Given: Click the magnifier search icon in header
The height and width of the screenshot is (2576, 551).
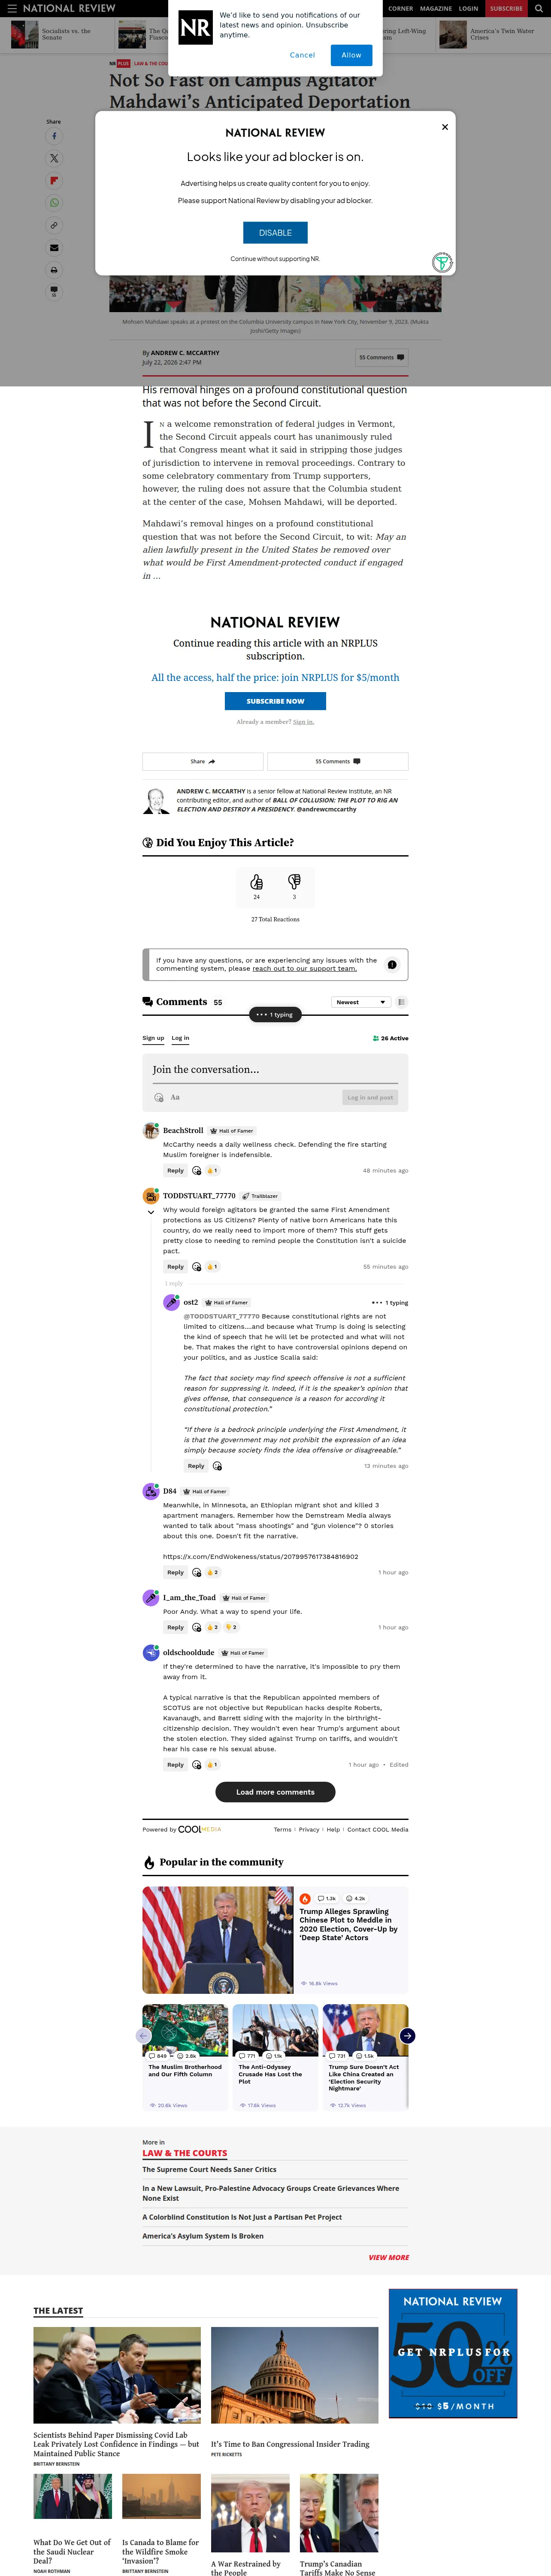Looking at the screenshot, I should pyautogui.click(x=539, y=8).
